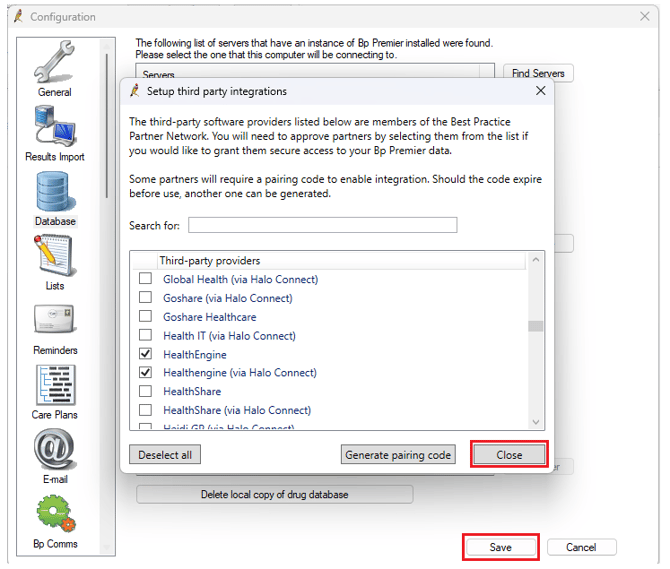
Task: Uncheck the HealthEngine checkbox
Action: tap(146, 354)
